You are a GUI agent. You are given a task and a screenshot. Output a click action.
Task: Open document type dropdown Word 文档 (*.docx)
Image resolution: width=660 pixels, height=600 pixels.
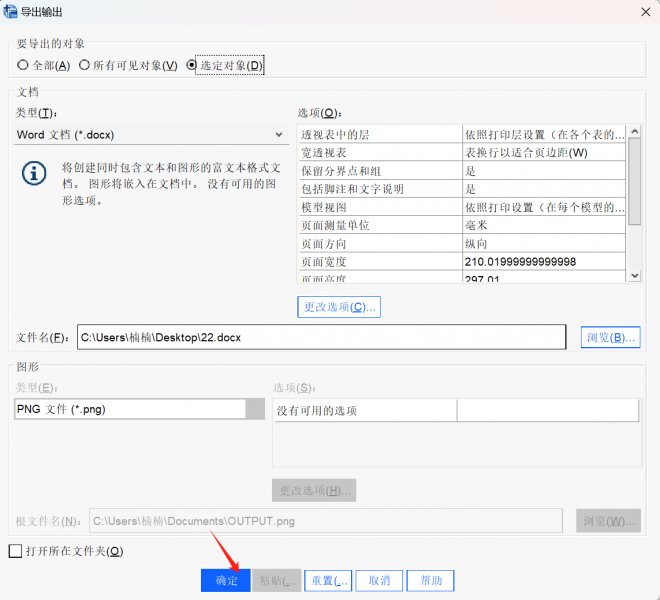151,135
